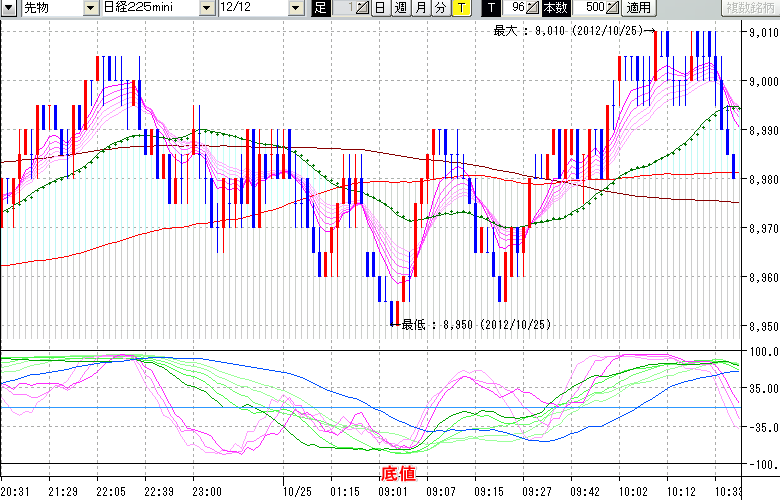
Task: Click the spinner beside the 96 tick value
Action: tap(532, 8)
